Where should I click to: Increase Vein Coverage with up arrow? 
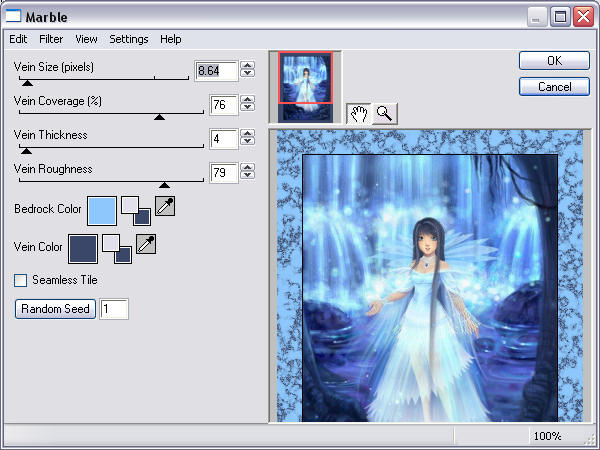click(x=248, y=99)
